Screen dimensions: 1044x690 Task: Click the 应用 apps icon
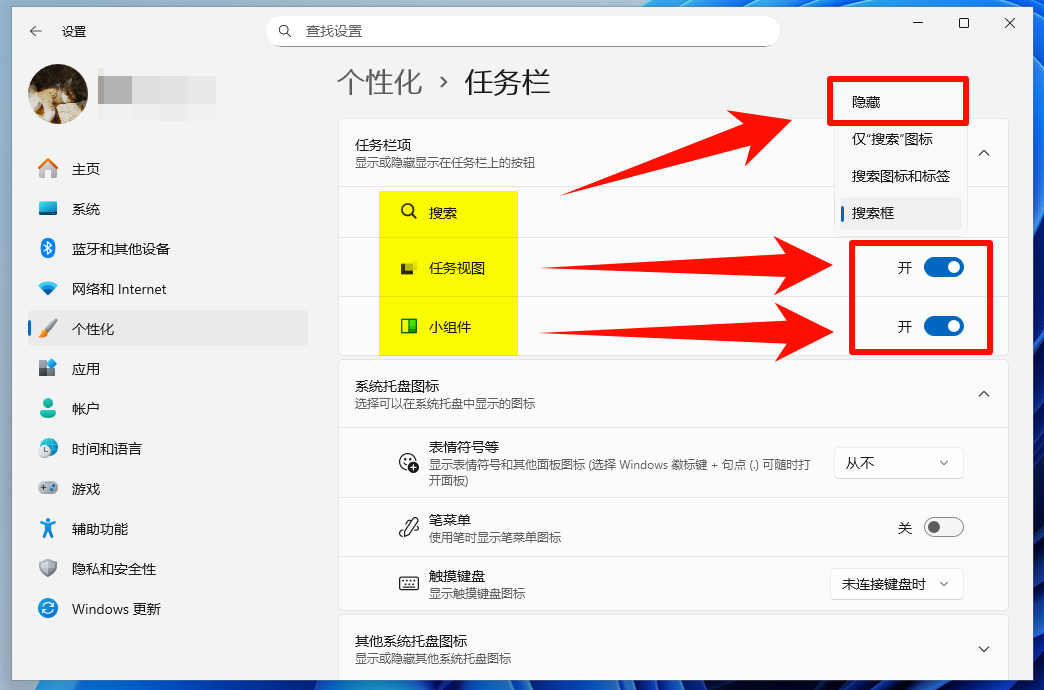coord(48,368)
